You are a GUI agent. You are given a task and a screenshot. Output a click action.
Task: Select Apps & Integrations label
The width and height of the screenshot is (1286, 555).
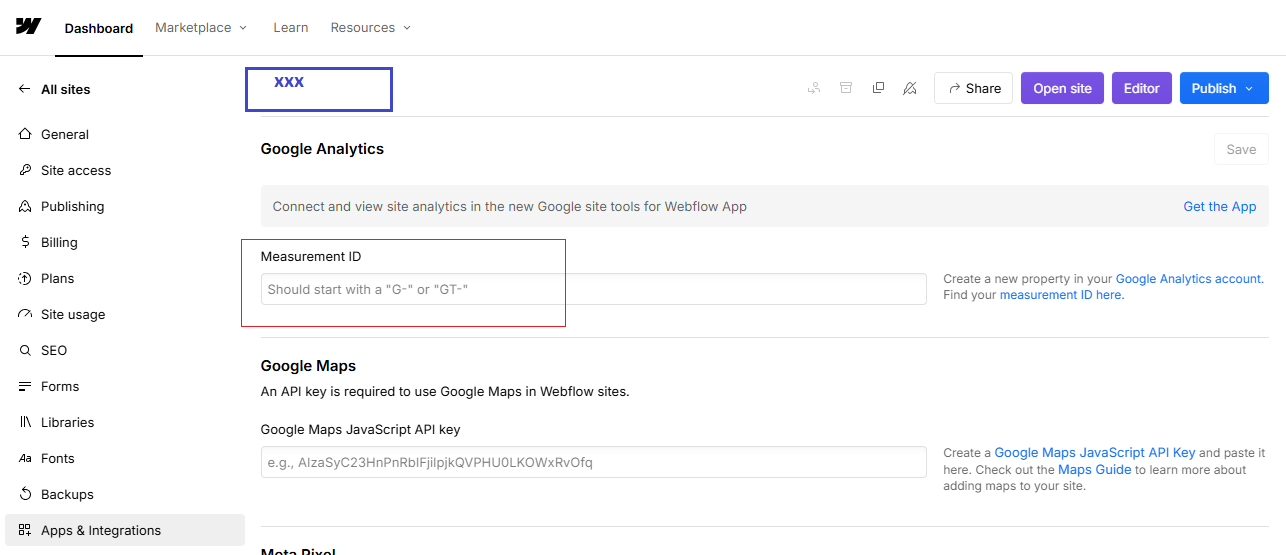[101, 530]
